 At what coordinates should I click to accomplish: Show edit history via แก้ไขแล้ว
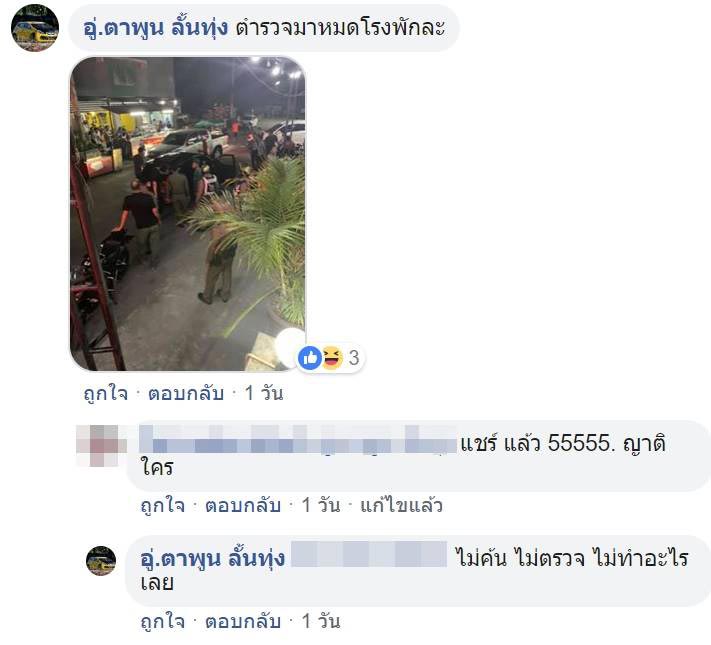click(401, 505)
